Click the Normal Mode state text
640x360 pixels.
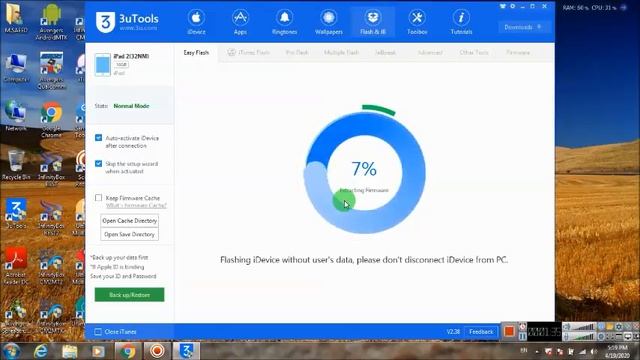tap(131, 106)
